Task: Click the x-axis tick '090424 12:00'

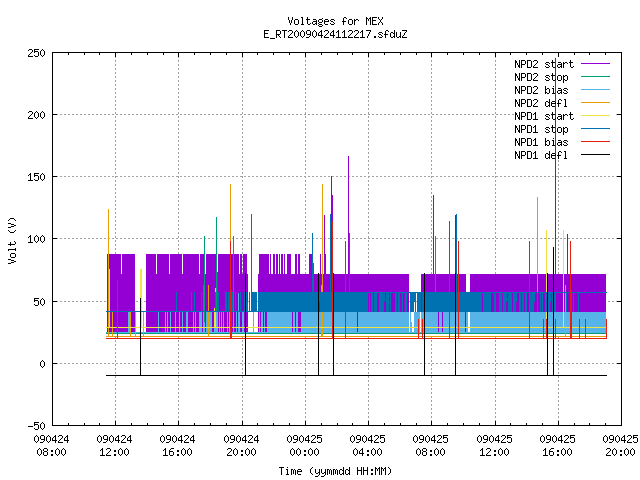Action: click(x=115, y=446)
